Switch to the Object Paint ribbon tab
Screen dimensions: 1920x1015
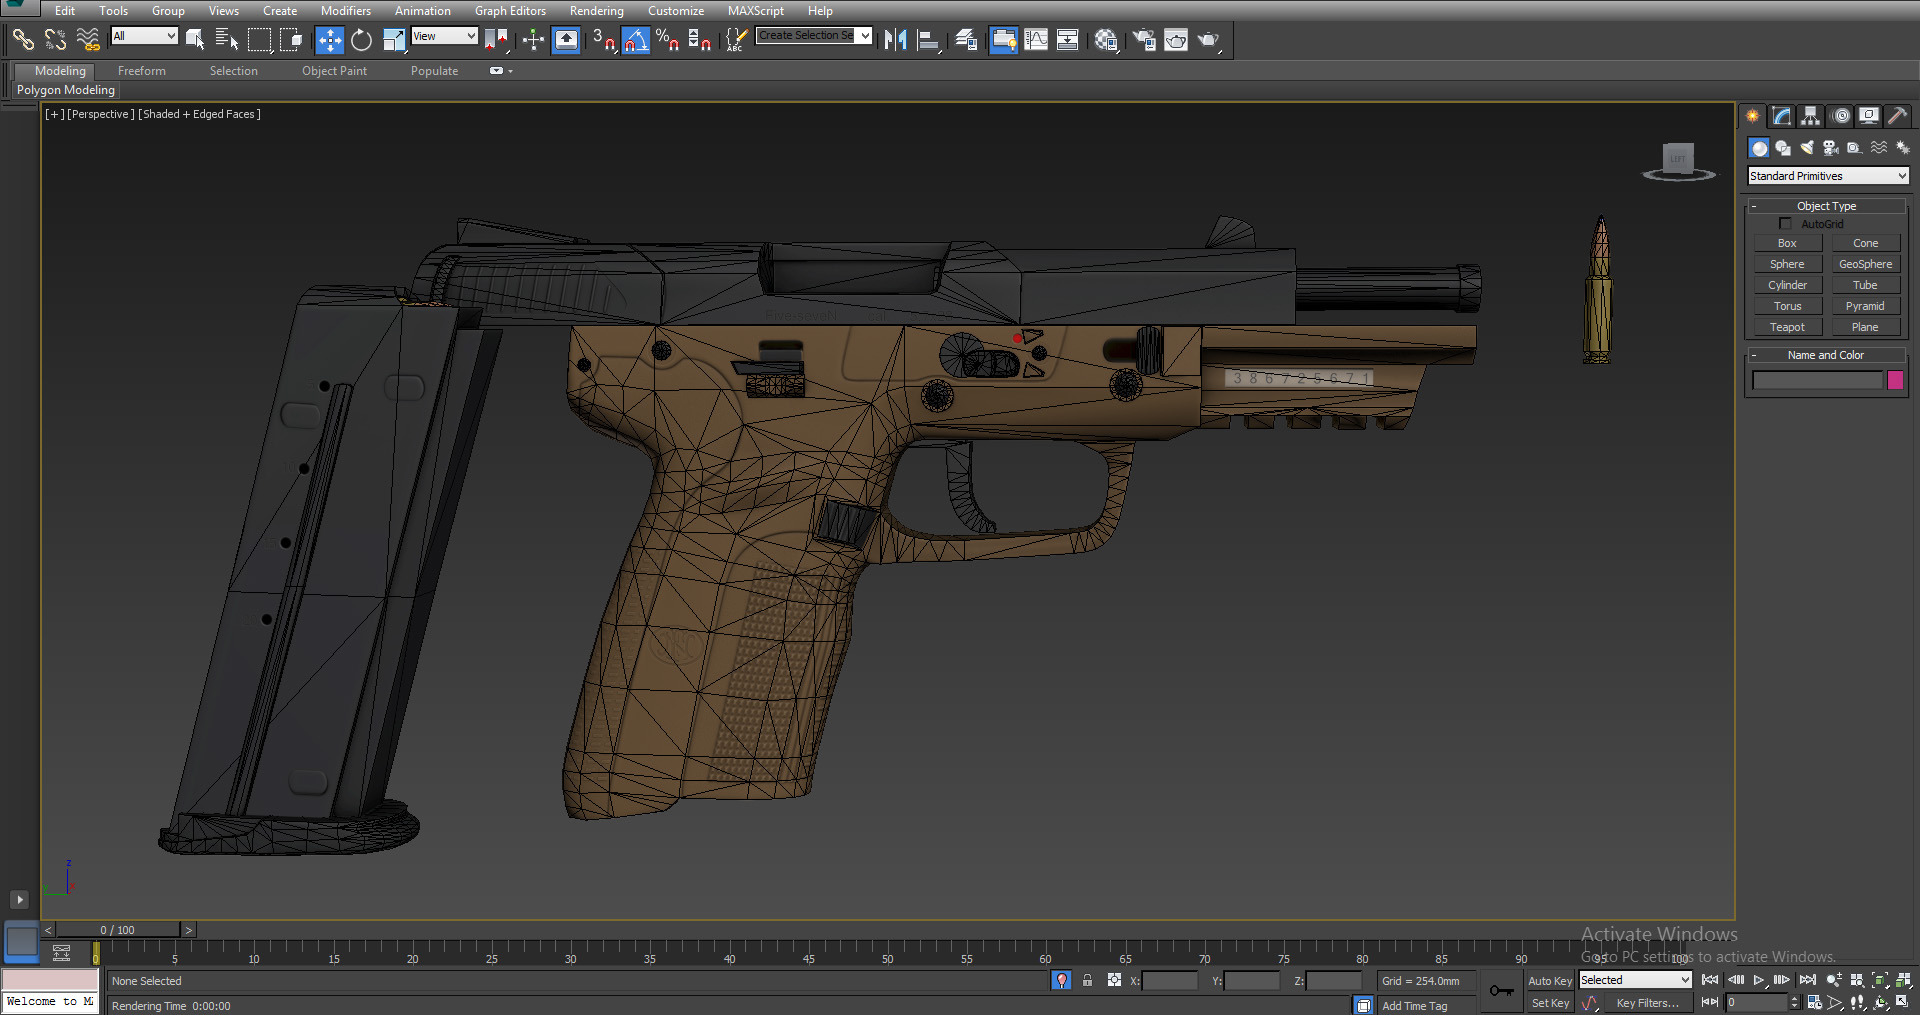point(334,71)
